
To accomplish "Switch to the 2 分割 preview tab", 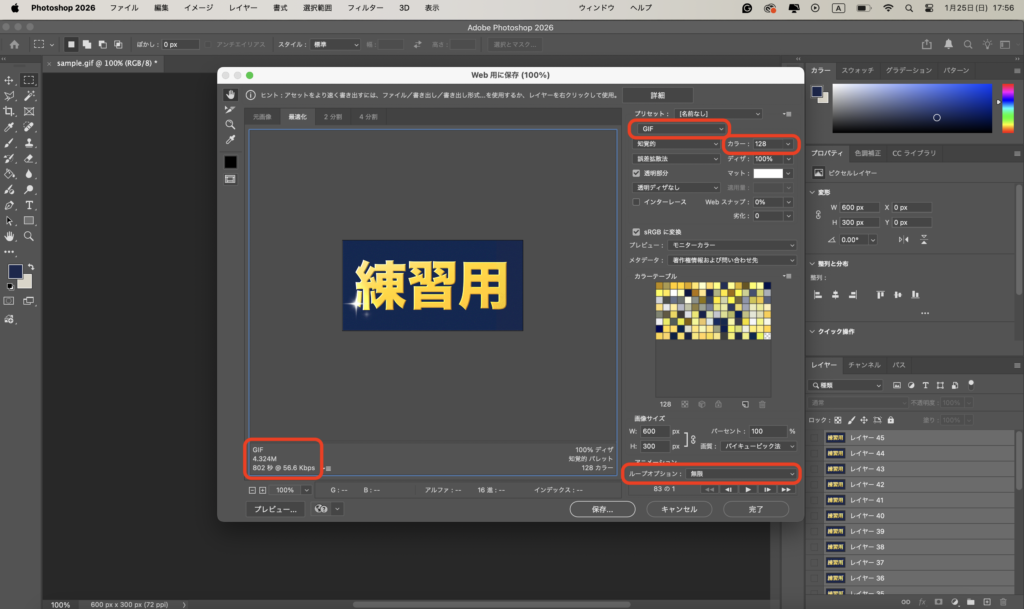I will coord(331,116).
